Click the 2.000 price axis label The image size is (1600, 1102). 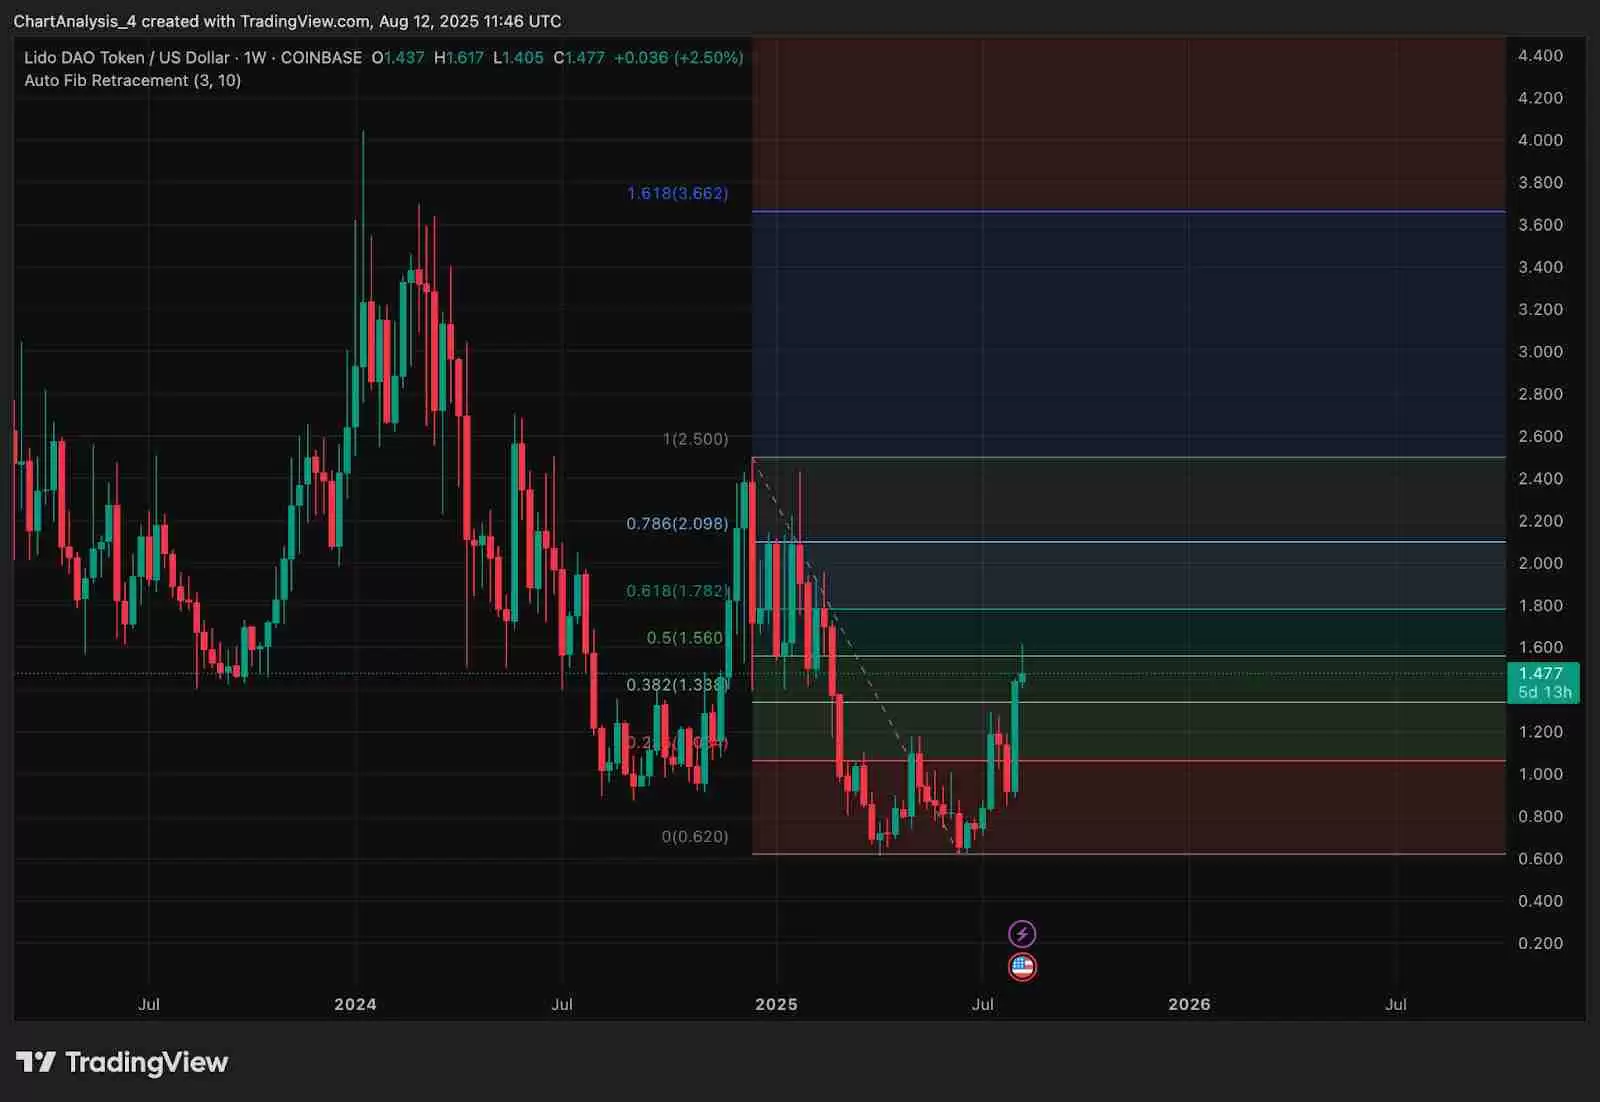(x=1540, y=563)
